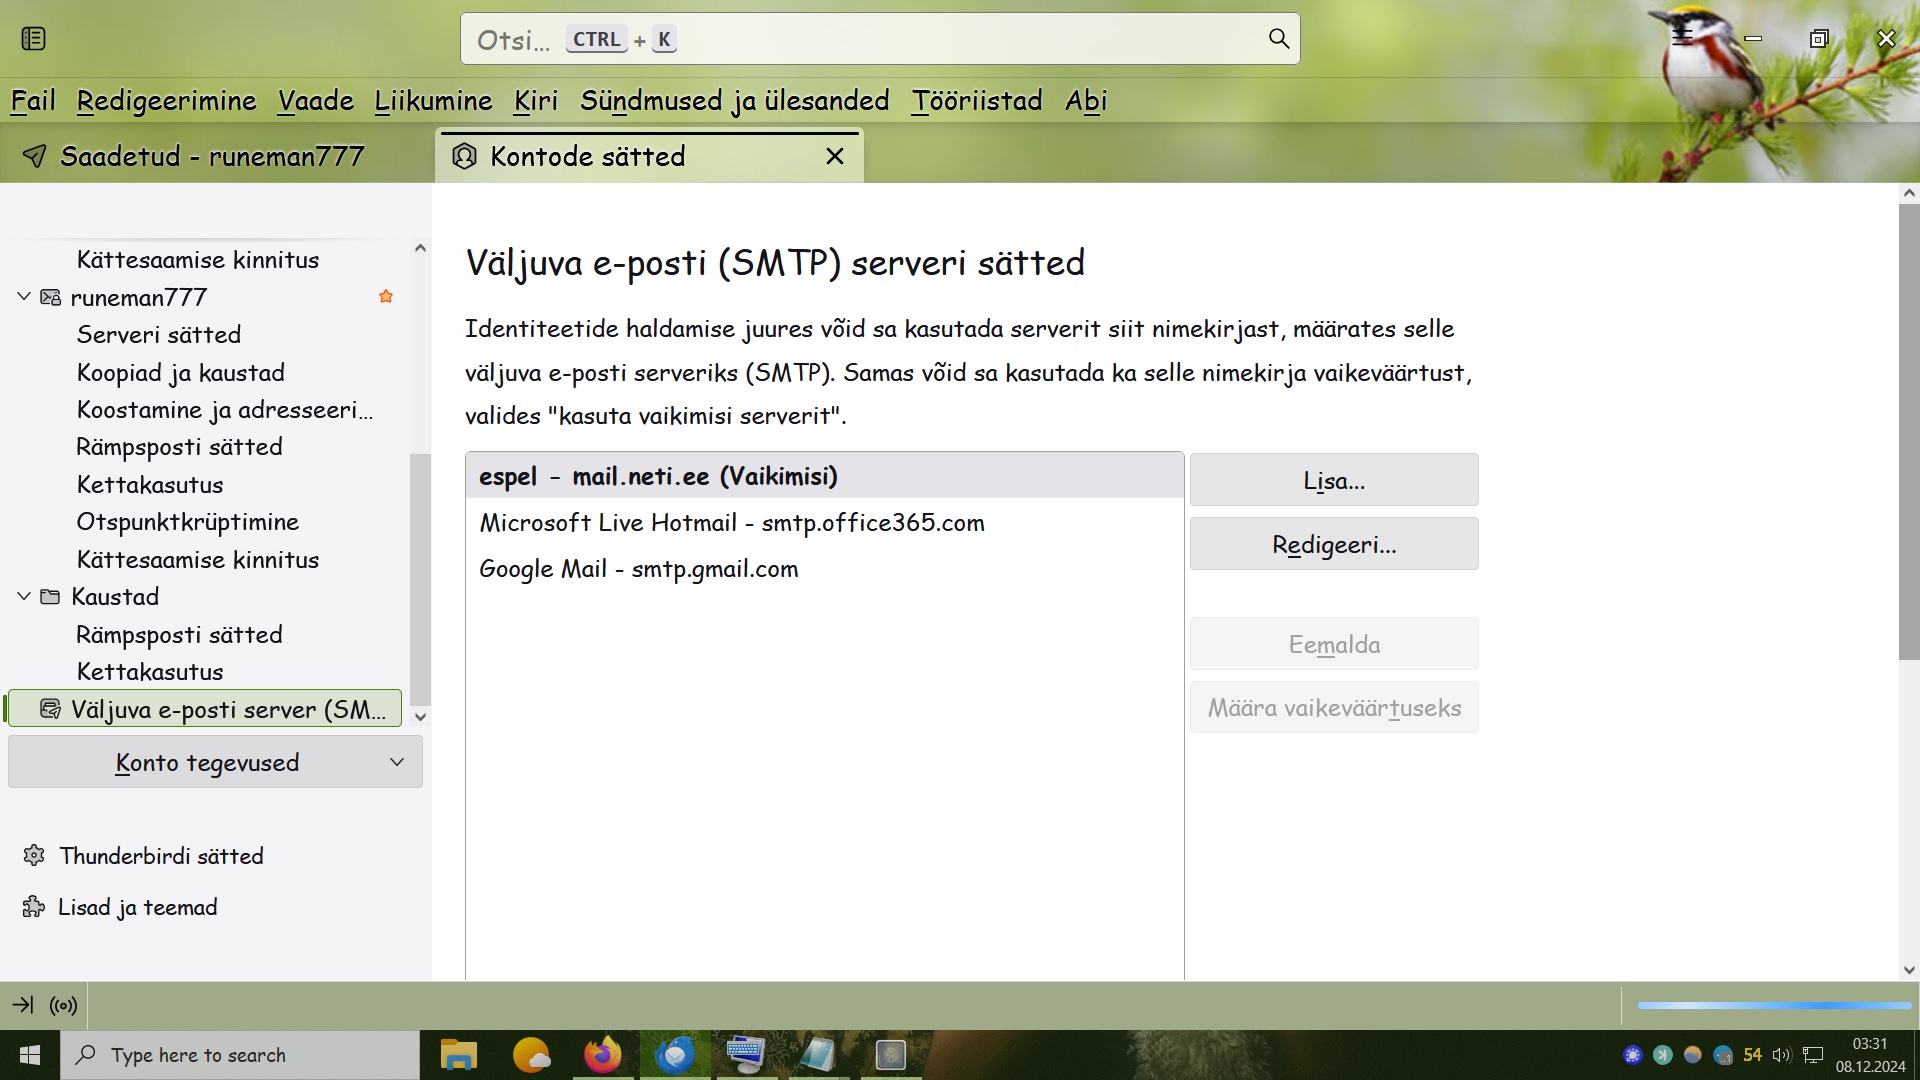Open Rämpsposti sätted under Kaustad
The height and width of the screenshot is (1080, 1920).
(x=180, y=634)
